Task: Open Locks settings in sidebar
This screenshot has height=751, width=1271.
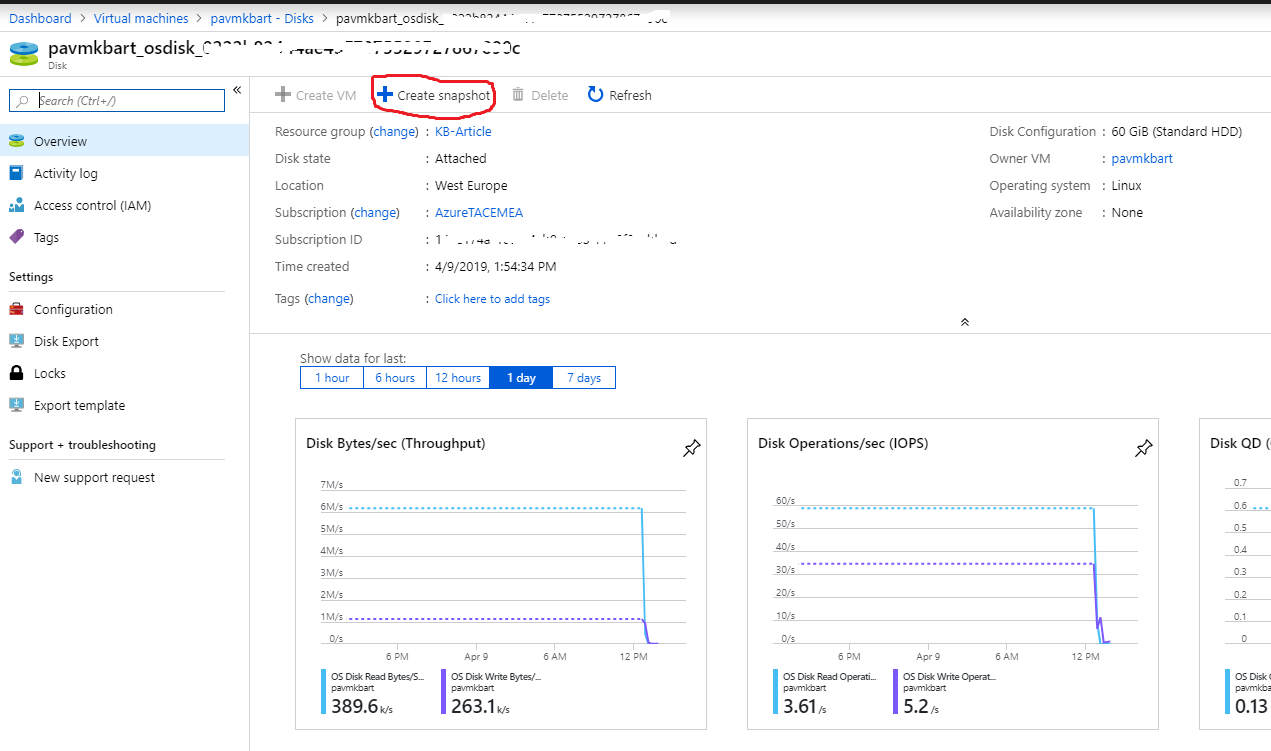Action: (50, 374)
